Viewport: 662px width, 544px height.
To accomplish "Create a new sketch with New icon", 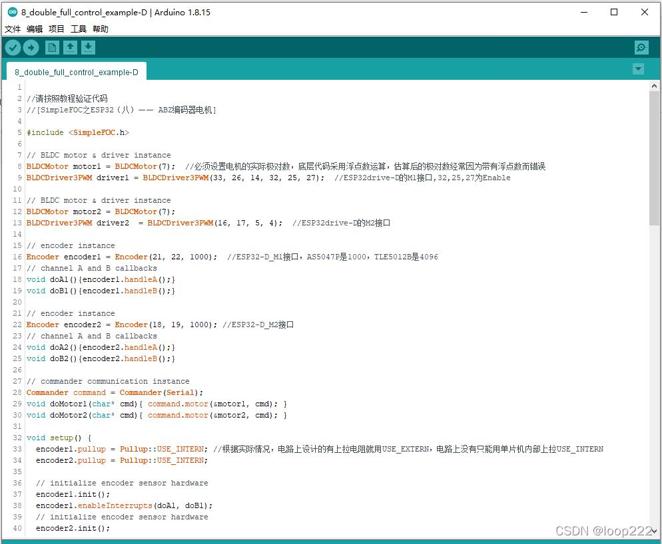I will [x=52, y=48].
